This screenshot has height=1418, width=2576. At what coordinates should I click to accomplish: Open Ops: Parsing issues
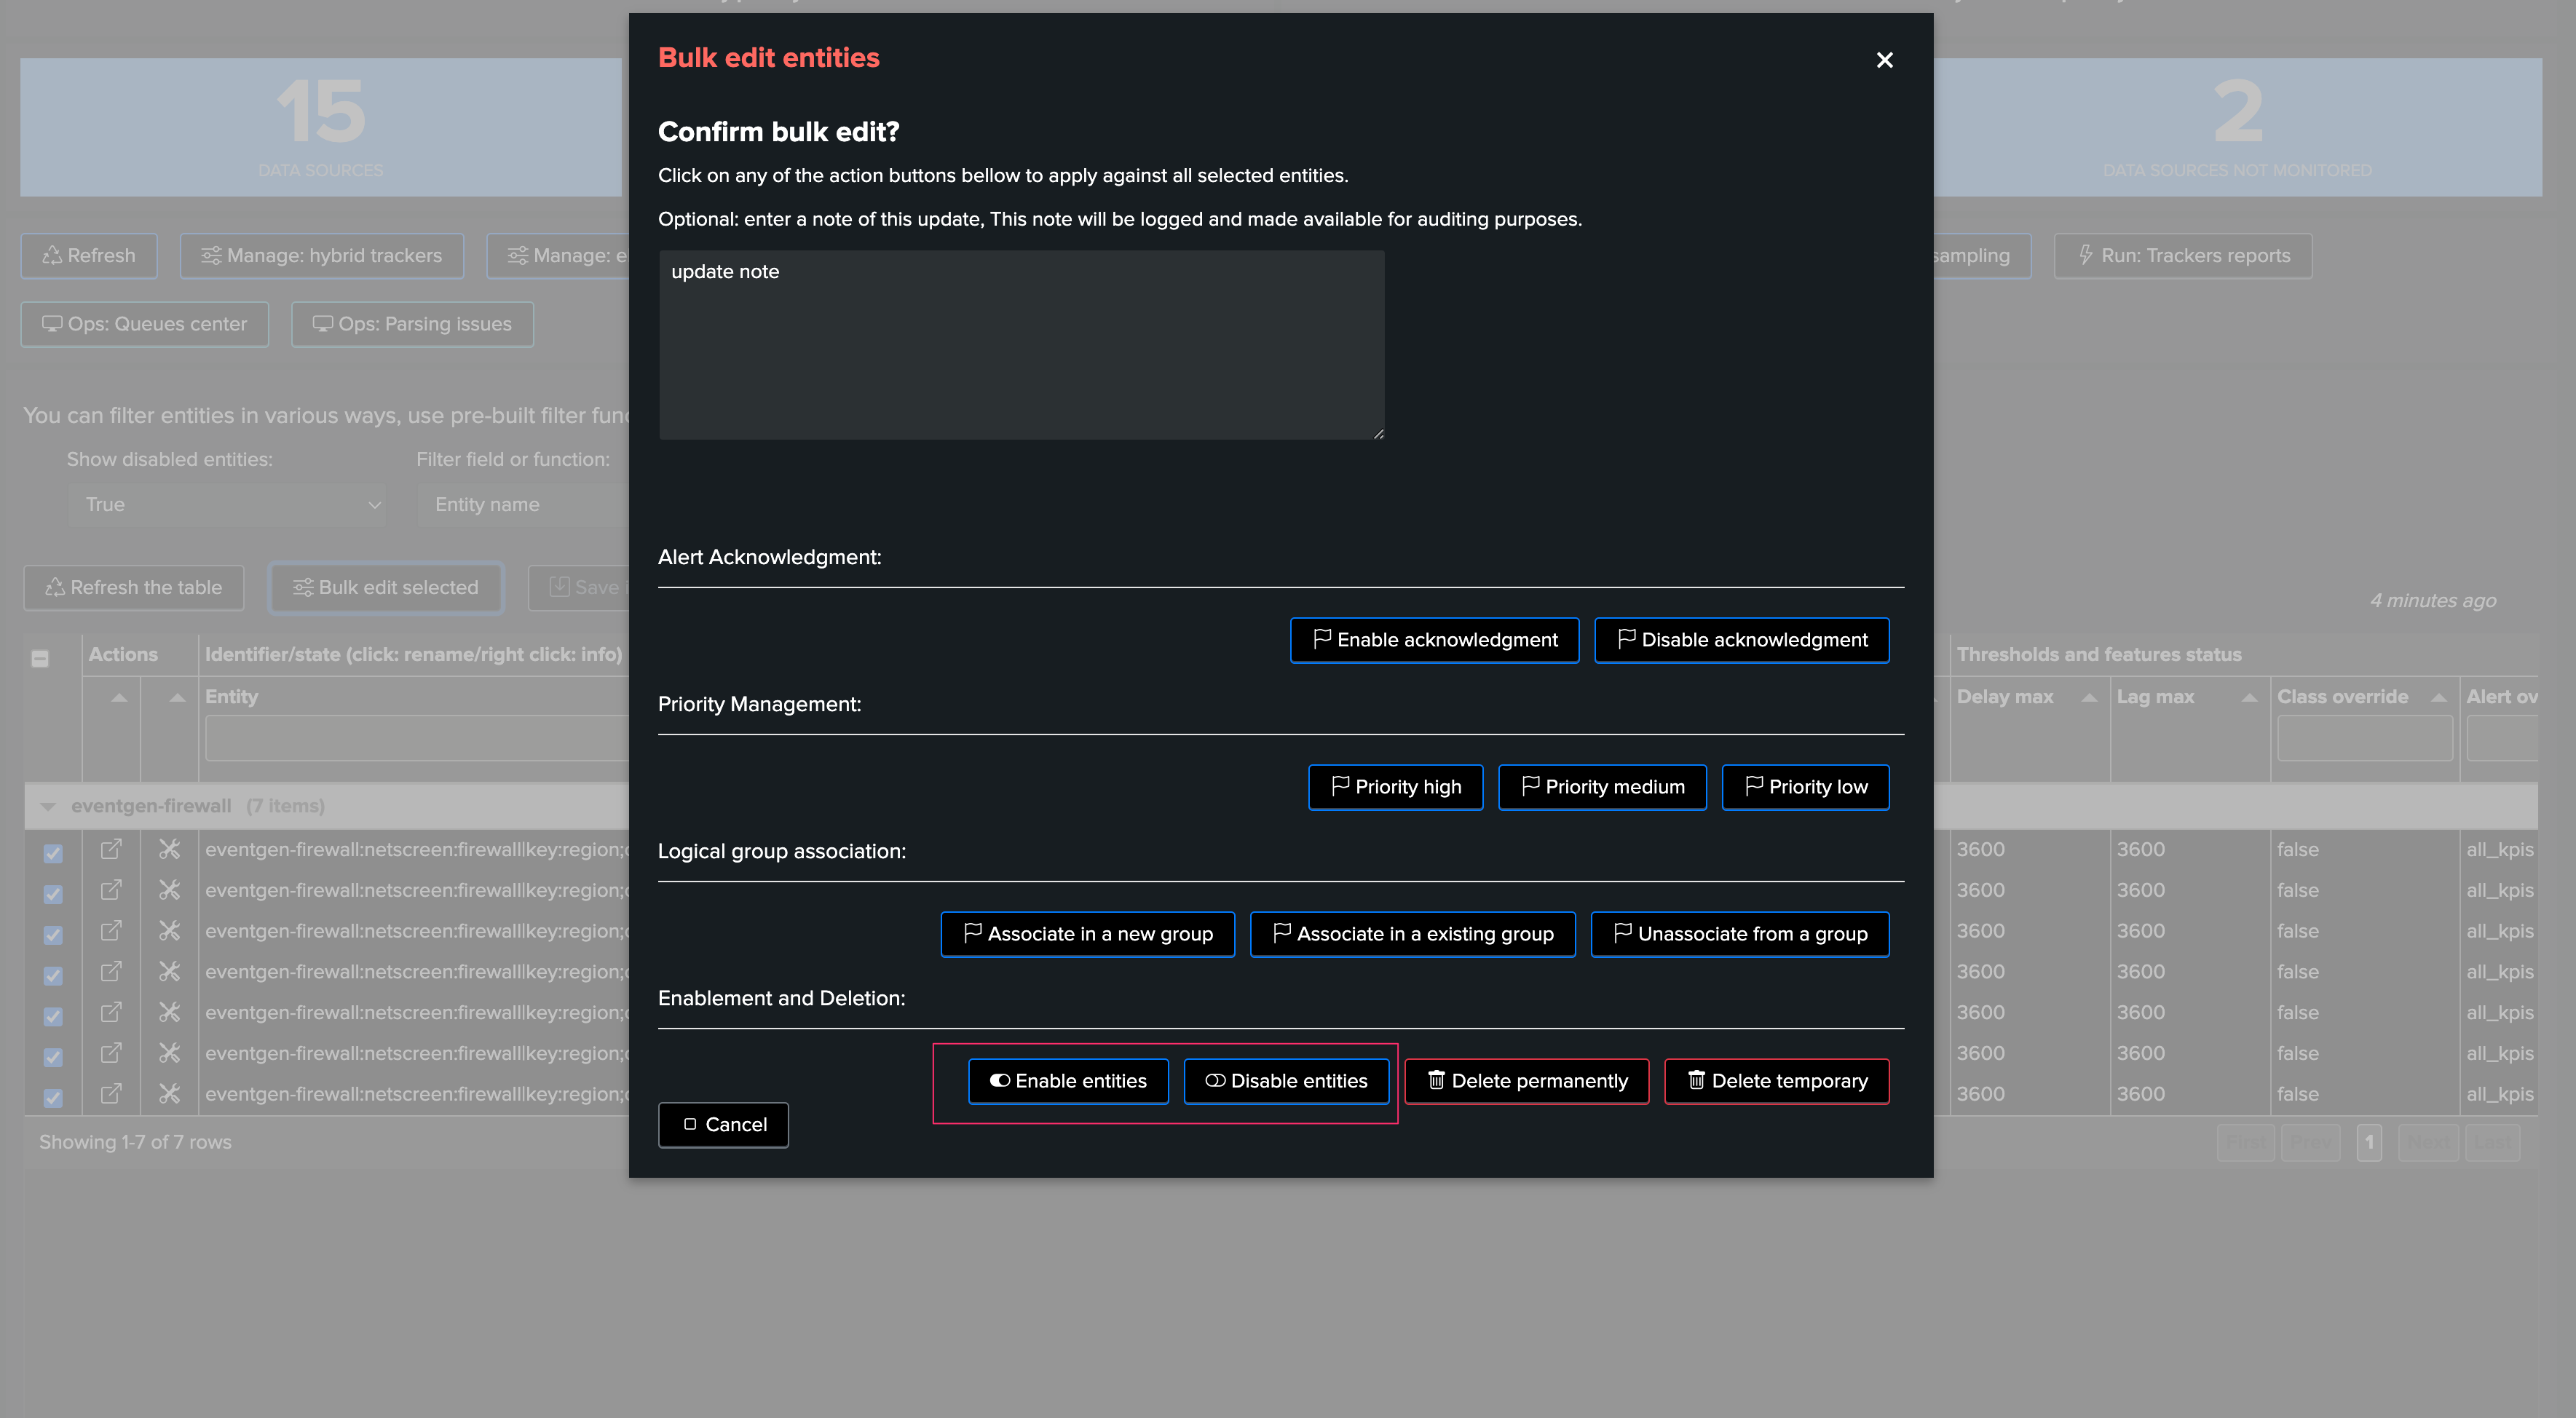tap(412, 324)
